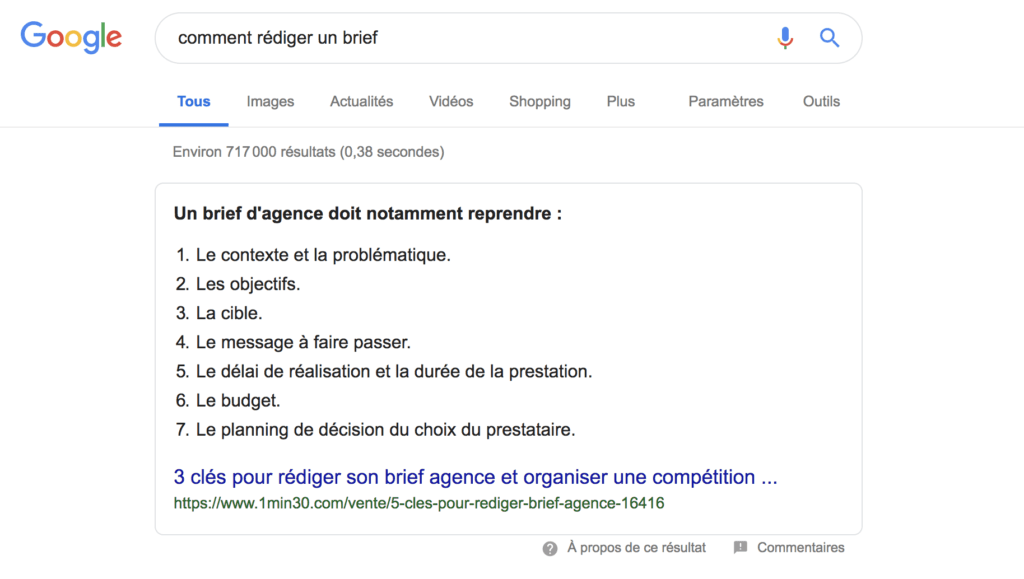Open the '3 clés pour rédiger son brief' link

pyautogui.click(x=475, y=477)
